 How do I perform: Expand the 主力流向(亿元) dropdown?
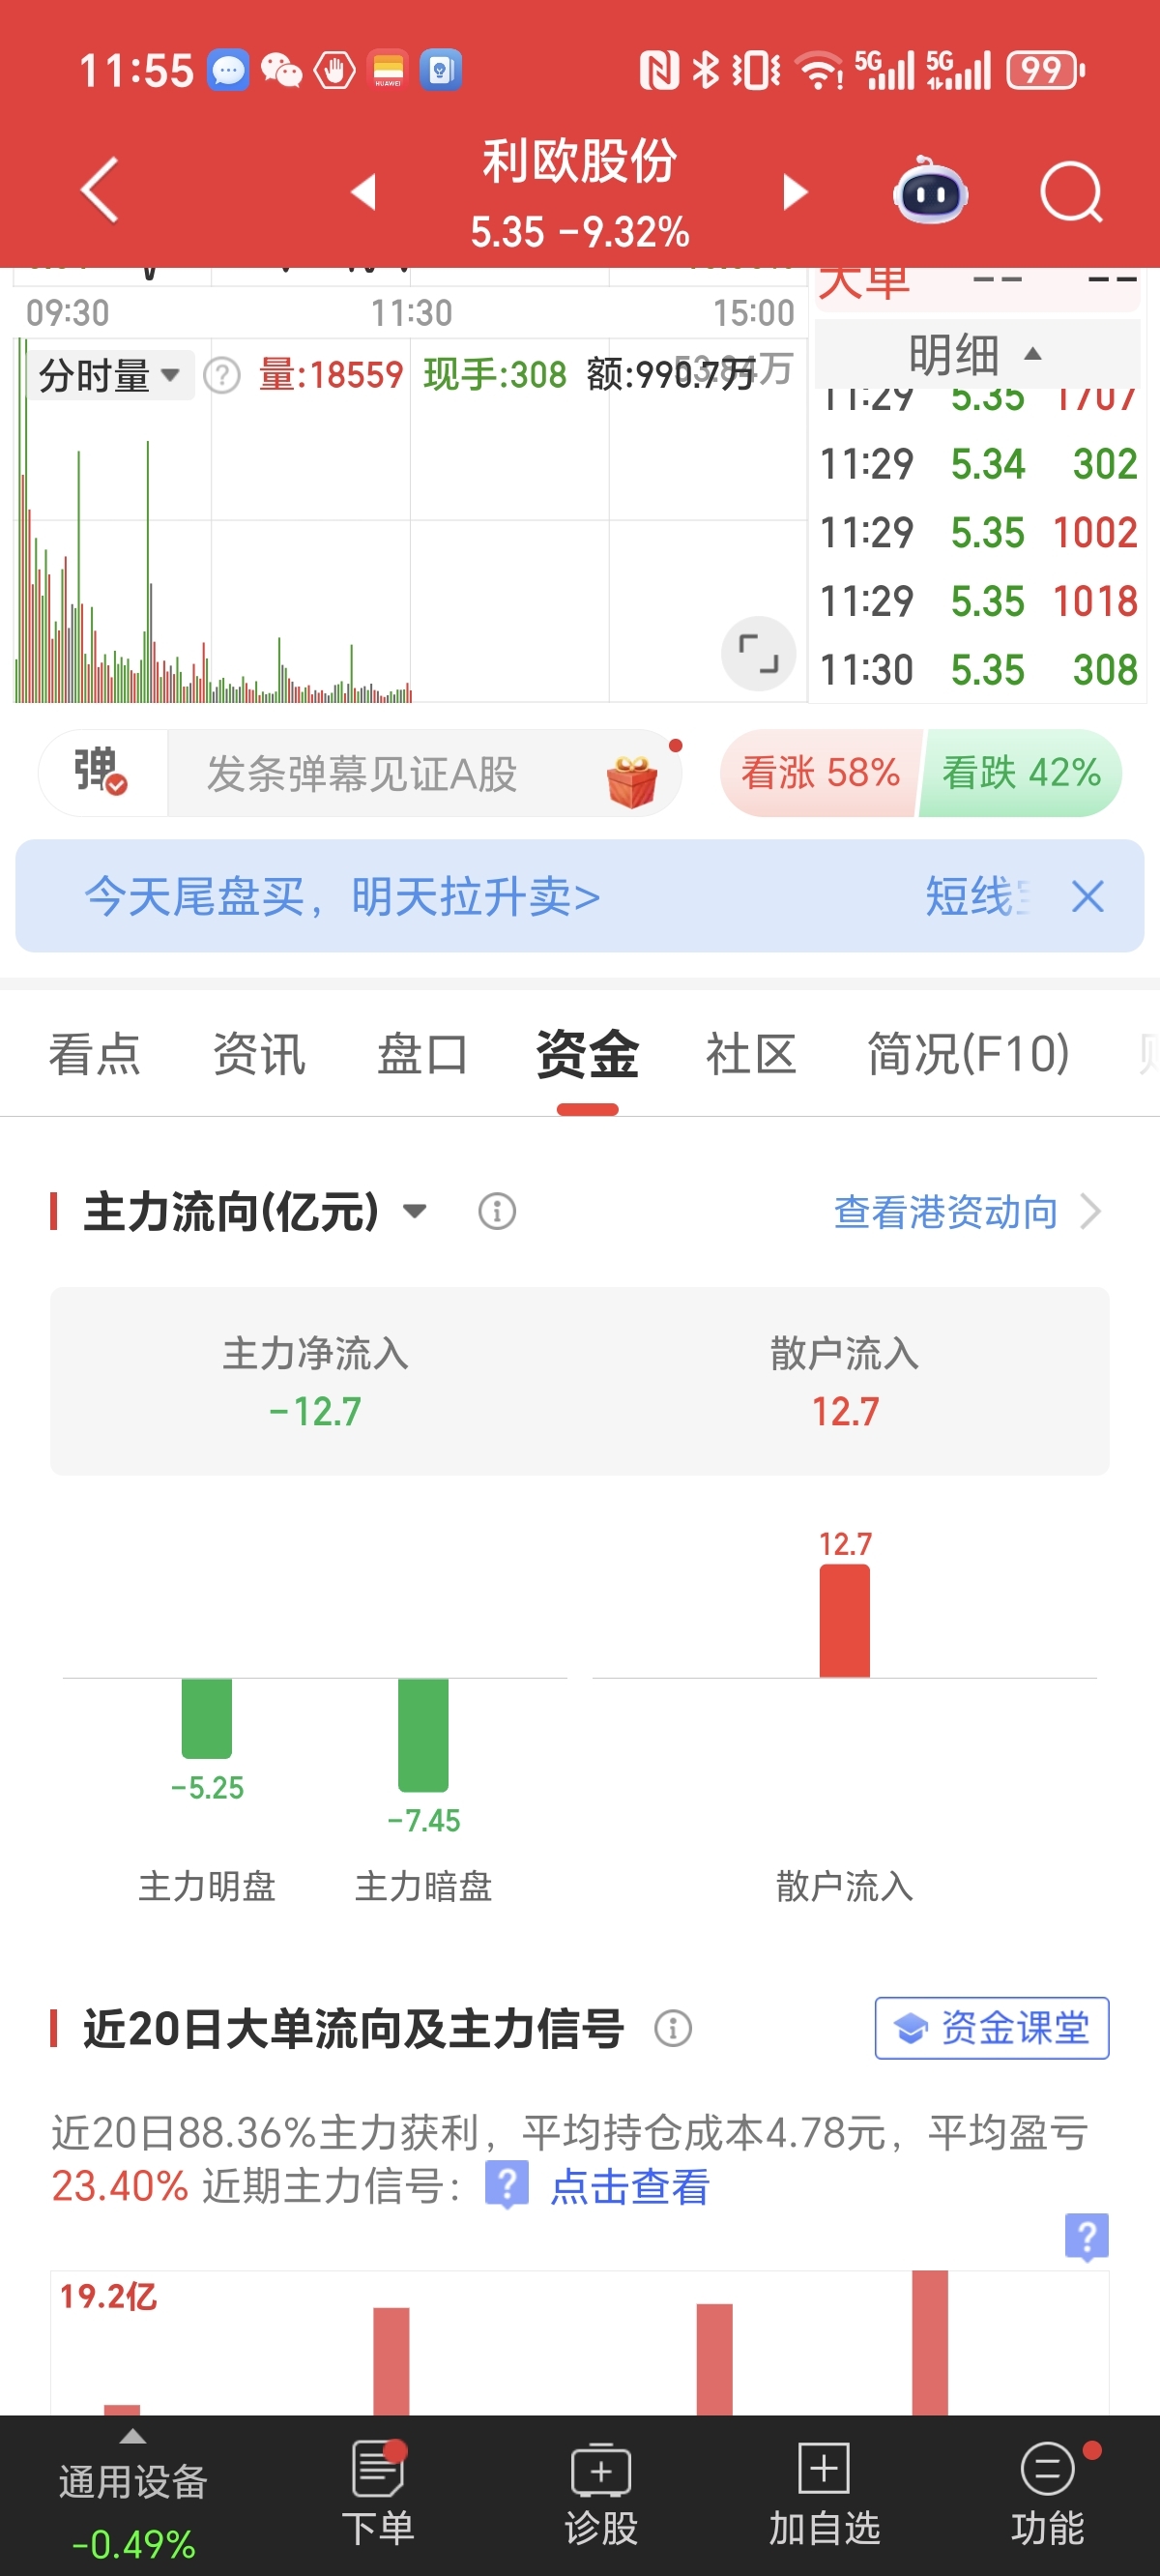coord(414,1211)
